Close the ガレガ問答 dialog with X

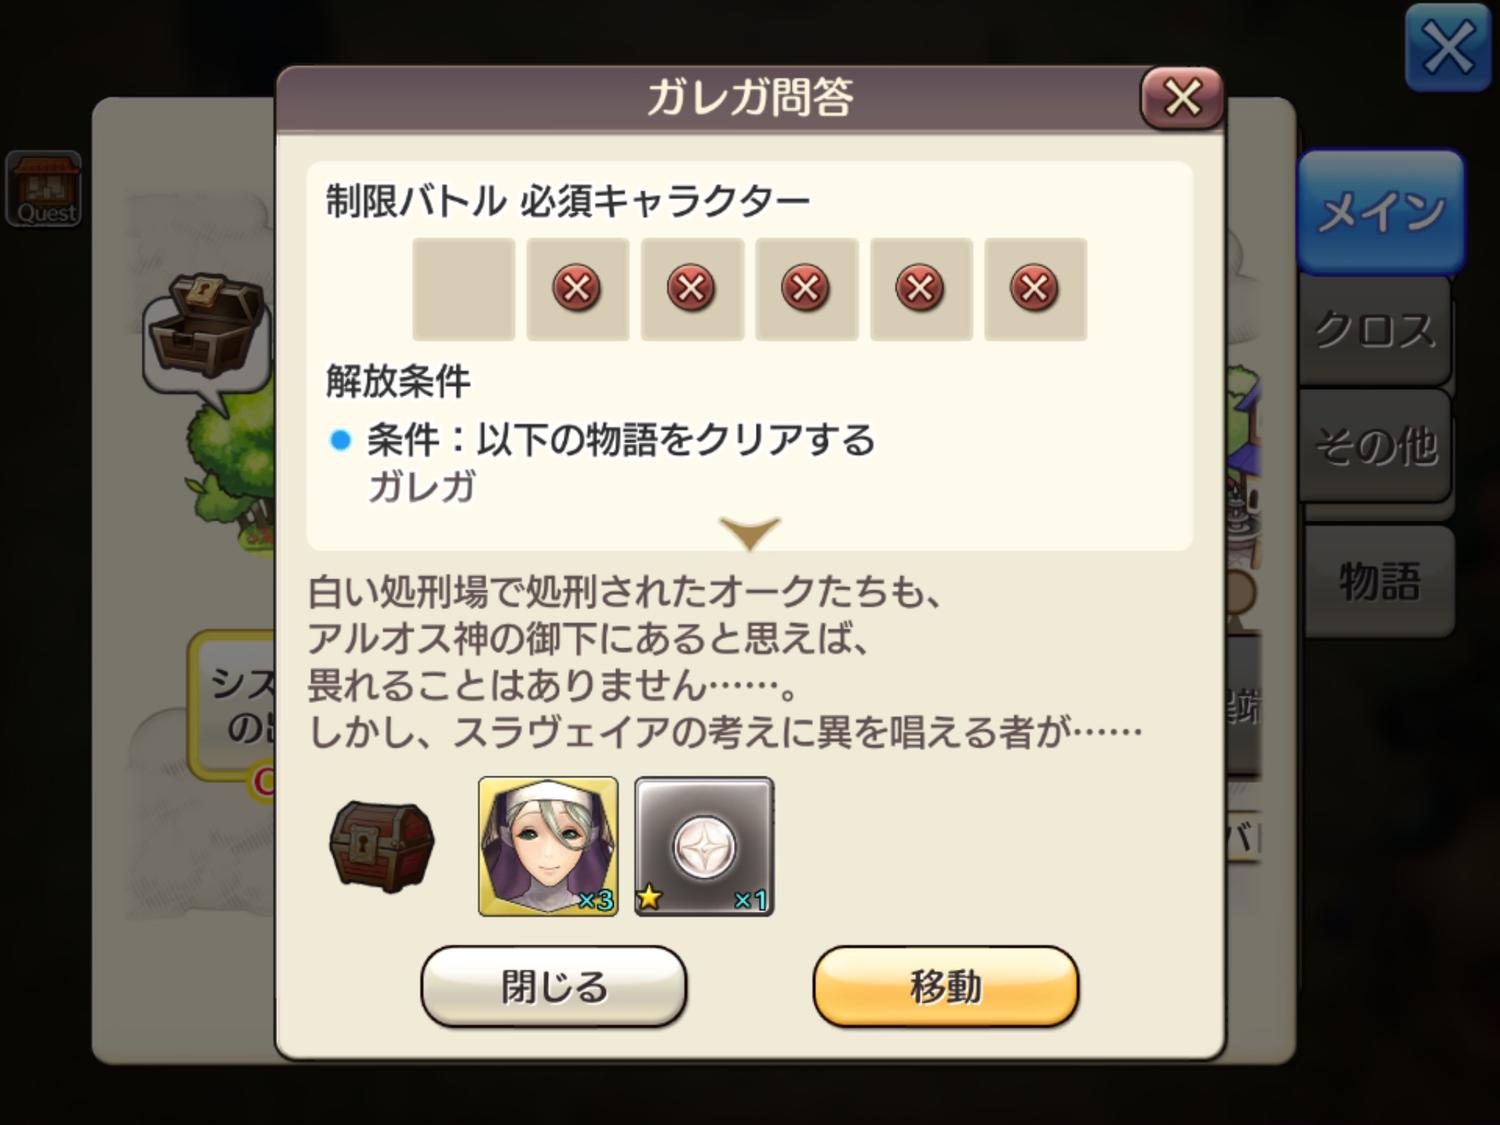(1183, 98)
